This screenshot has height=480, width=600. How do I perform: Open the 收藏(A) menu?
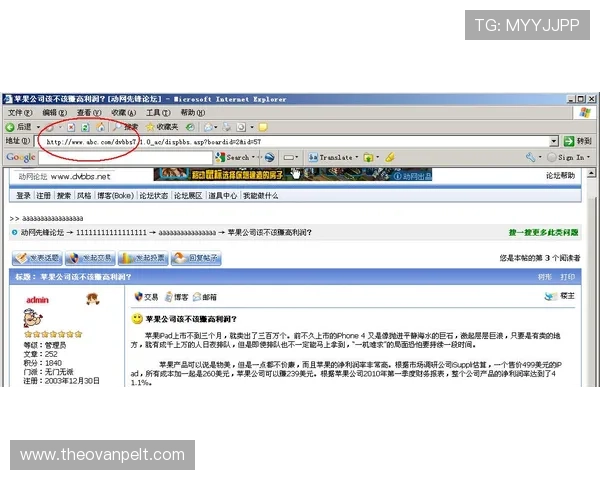[x=123, y=113]
